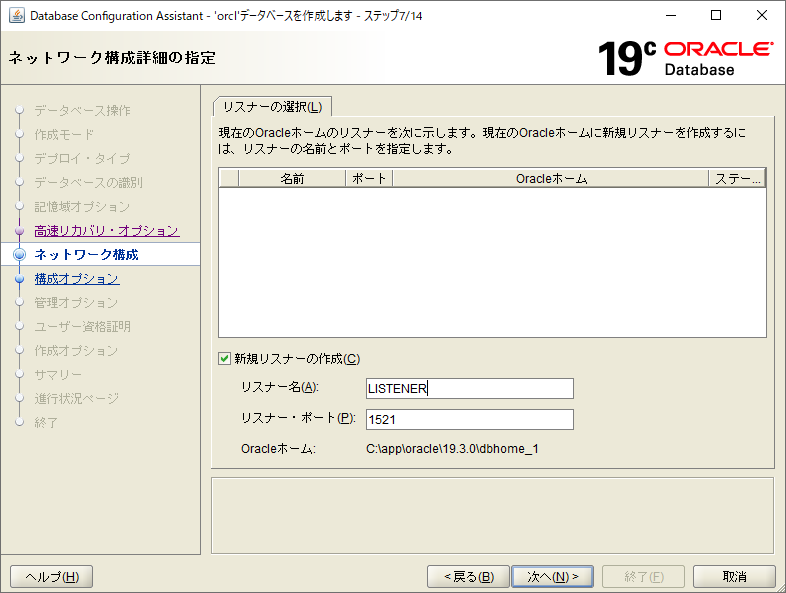
Task: Close the Database Configuration Assistant window
Action: (x=761, y=16)
